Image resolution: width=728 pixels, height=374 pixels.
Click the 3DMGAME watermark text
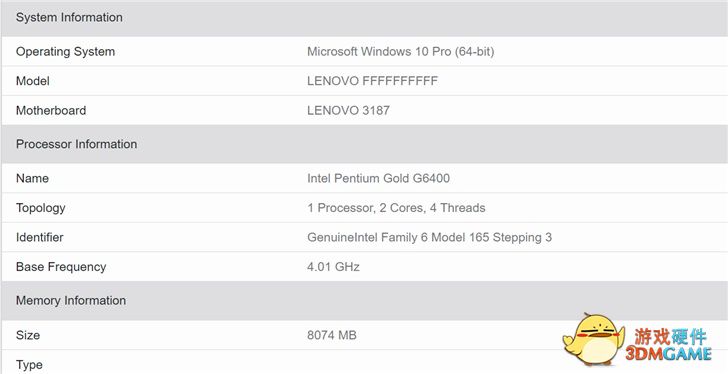click(668, 354)
